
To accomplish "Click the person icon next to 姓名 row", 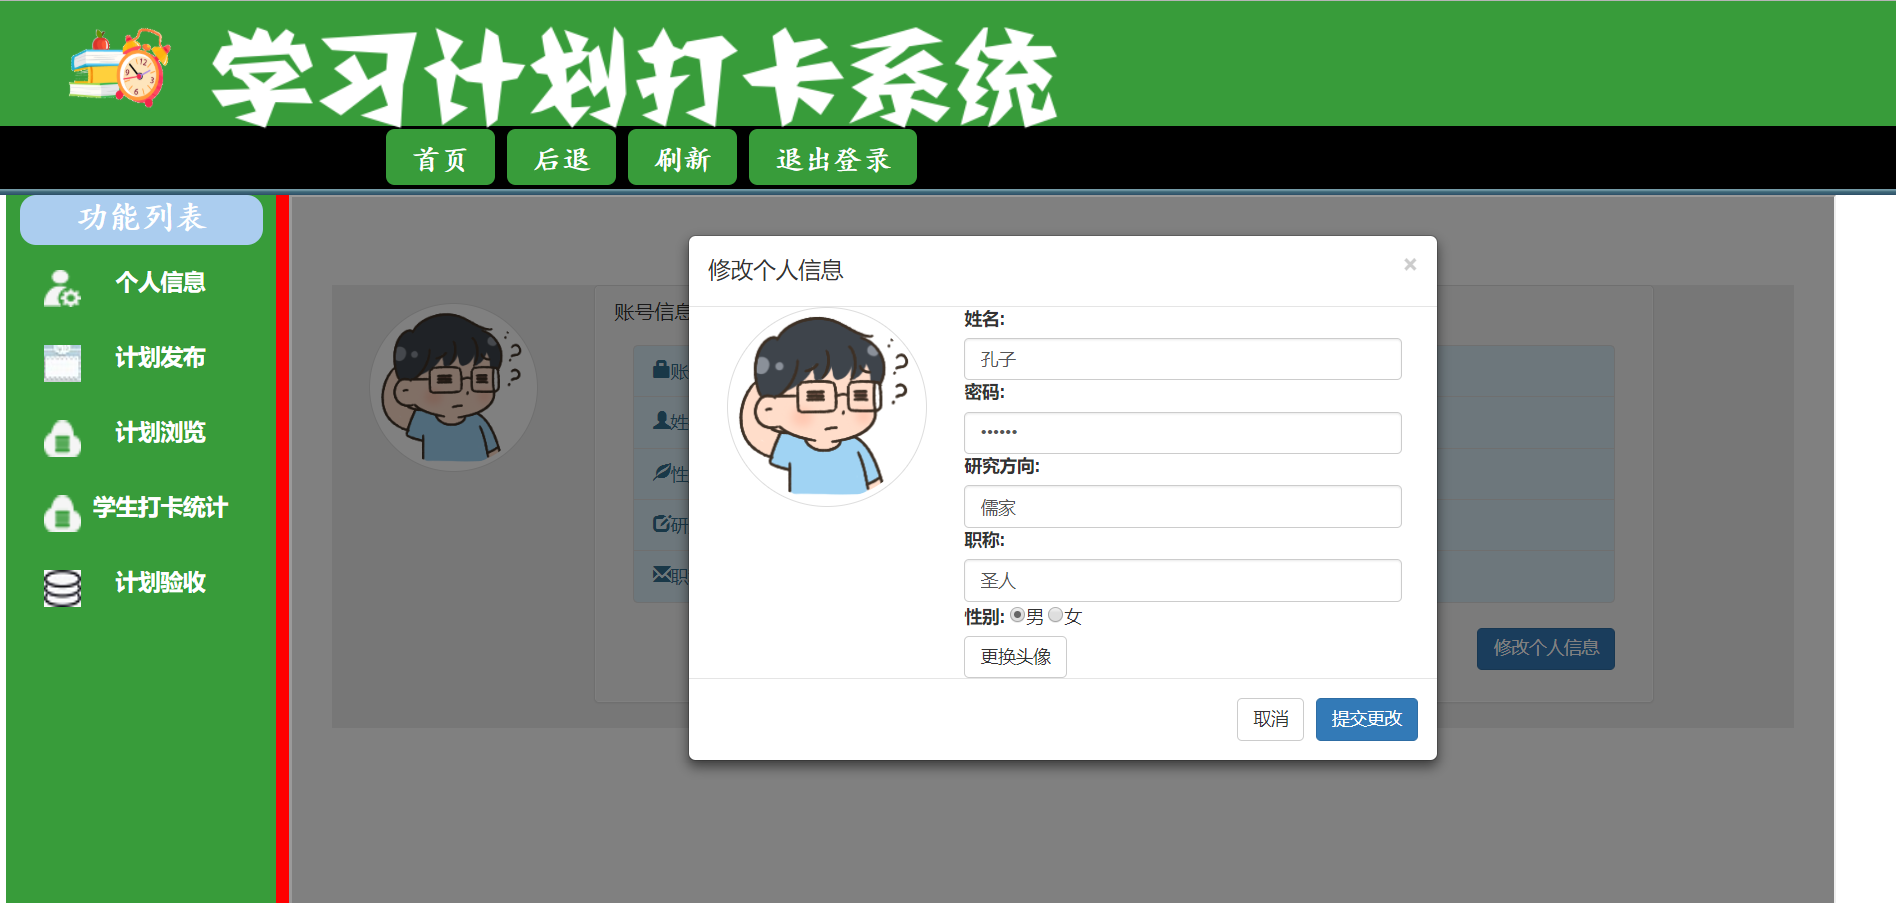I will (659, 422).
